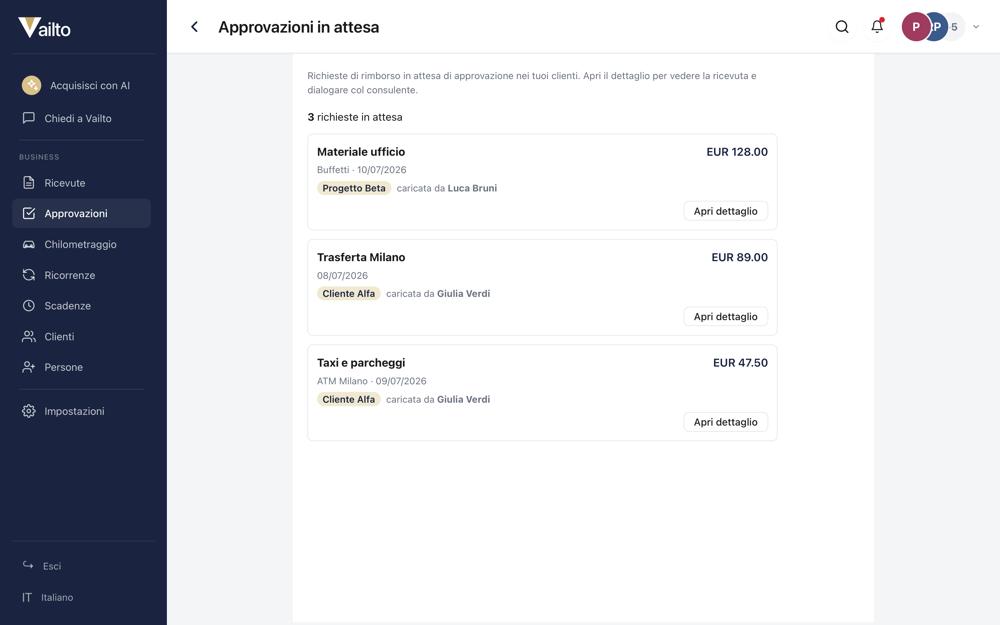Click the EUR 128.00 amount
The width and height of the screenshot is (1000, 625).
tap(737, 152)
